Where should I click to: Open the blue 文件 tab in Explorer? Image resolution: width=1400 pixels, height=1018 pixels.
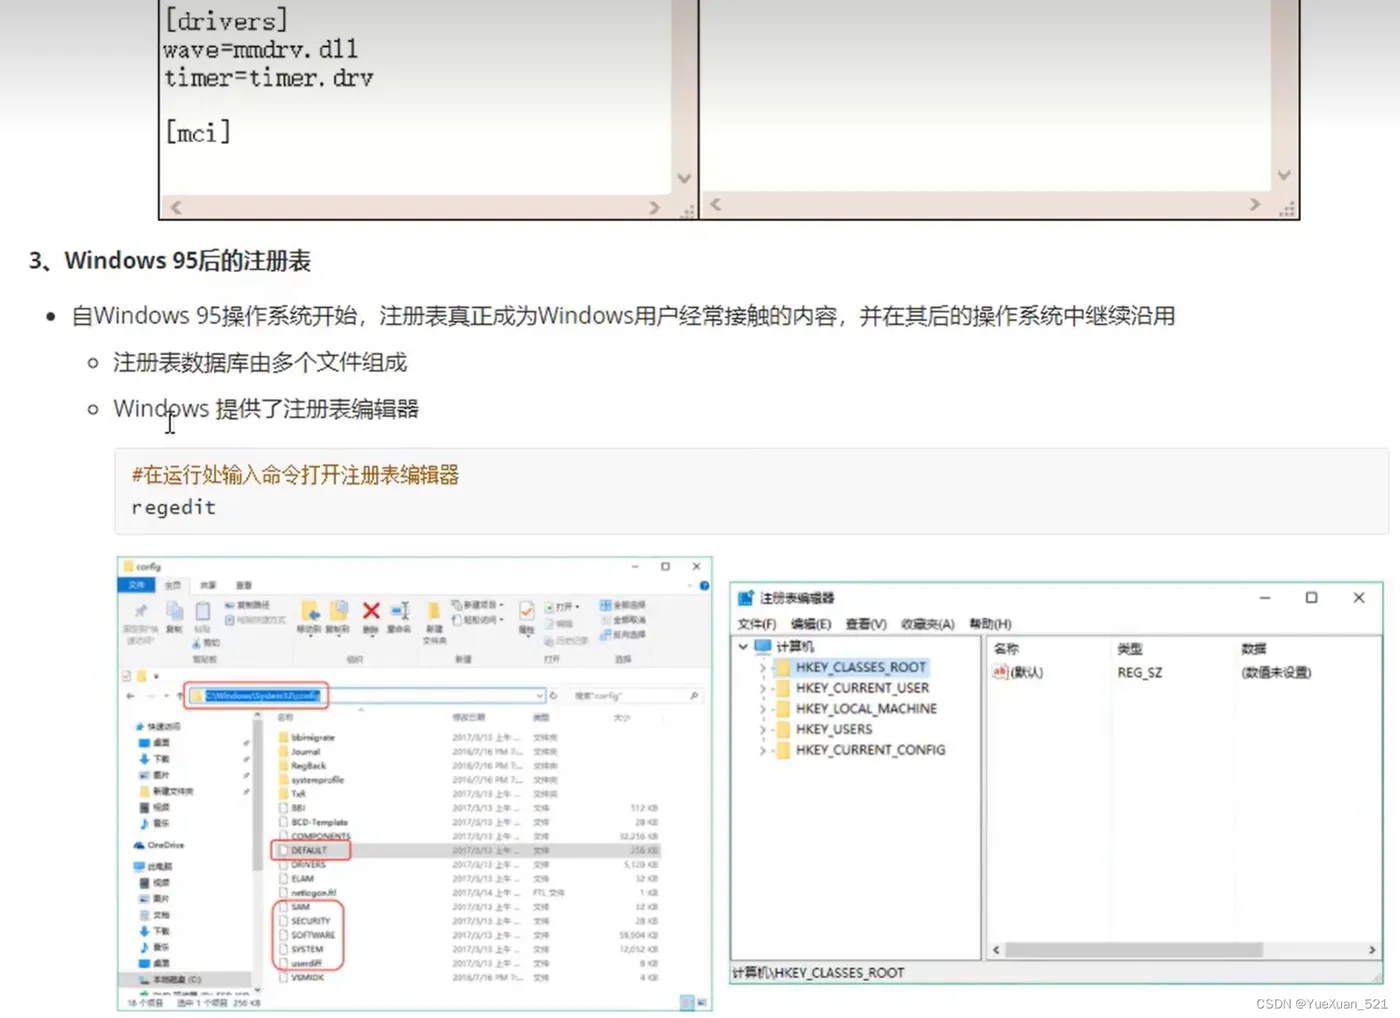coord(136,585)
